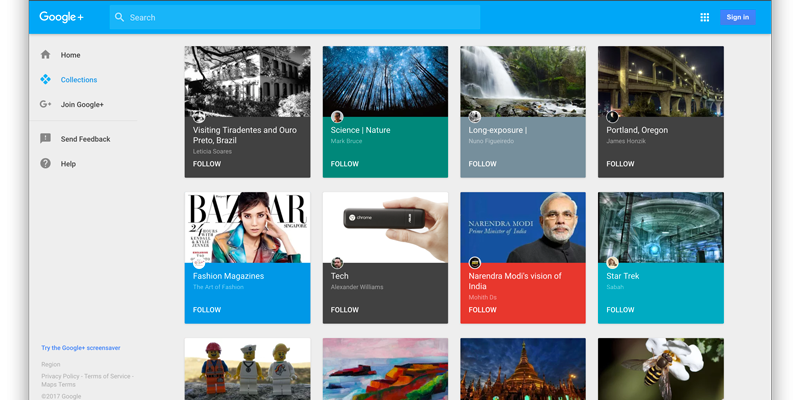Click author name Leticia Soares
Screen dimensions: 800x400
[212, 152]
